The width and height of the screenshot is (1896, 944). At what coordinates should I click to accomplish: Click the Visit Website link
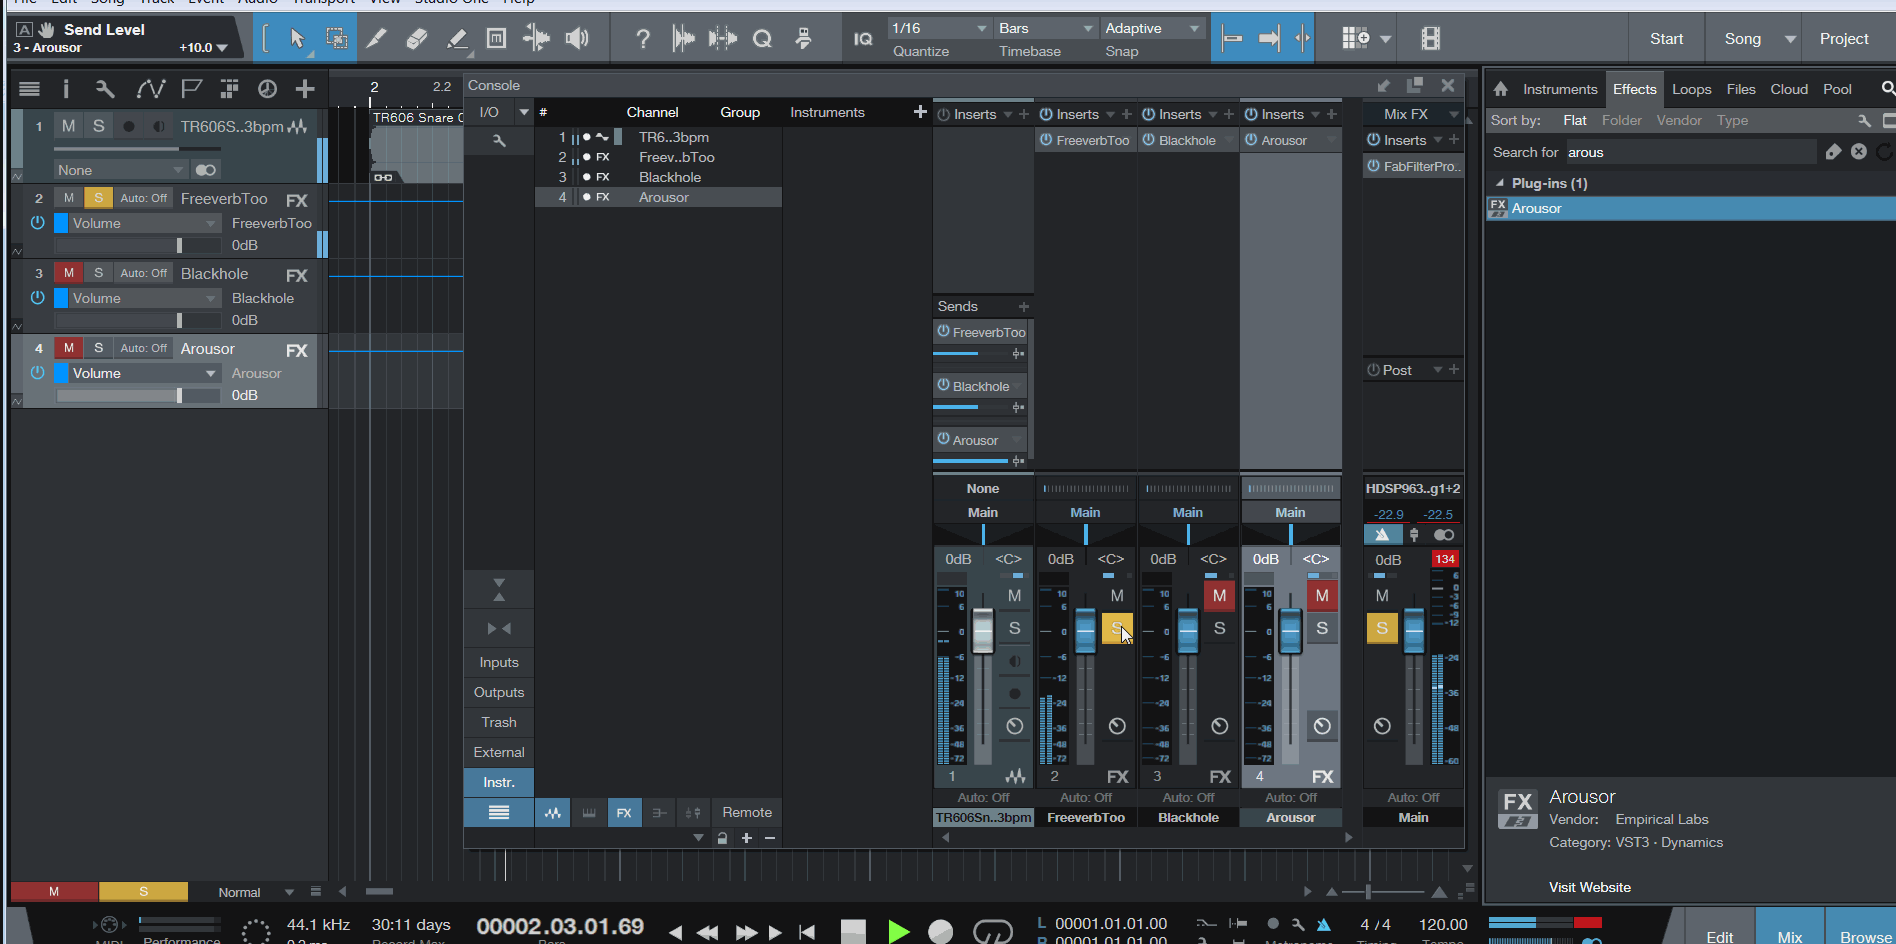pyautogui.click(x=1589, y=887)
